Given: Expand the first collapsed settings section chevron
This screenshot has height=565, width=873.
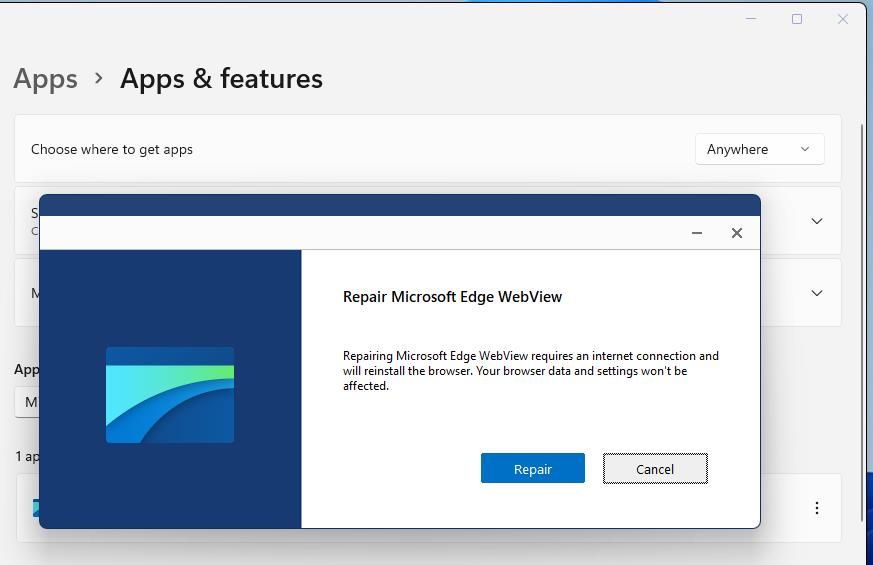Looking at the screenshot, I should pos(816,221).
